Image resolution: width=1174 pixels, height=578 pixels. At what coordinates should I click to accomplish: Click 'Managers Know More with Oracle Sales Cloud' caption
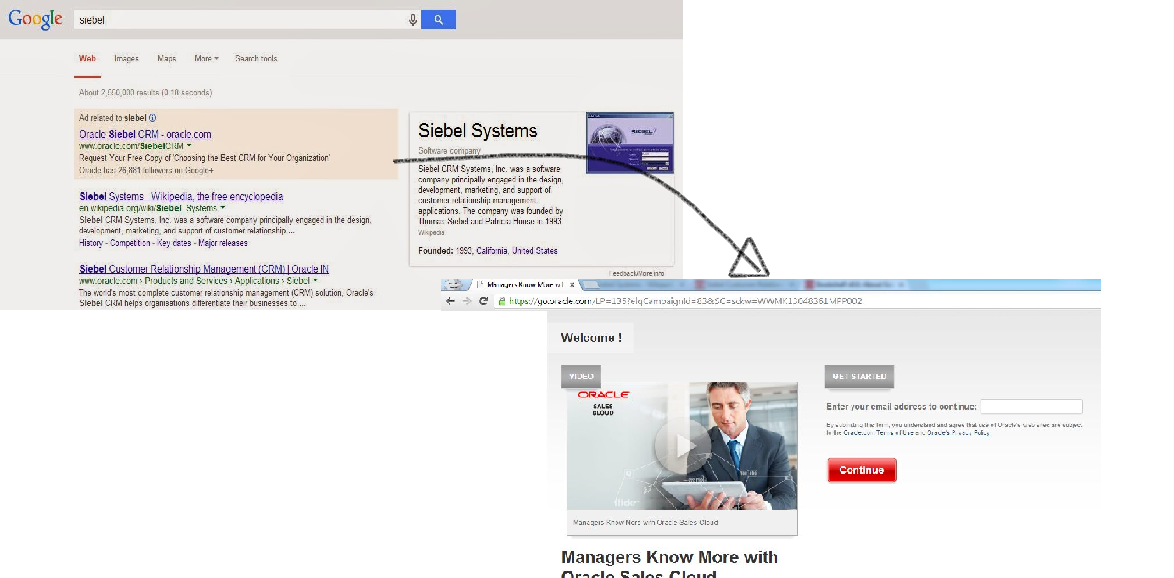click(645, 523)
